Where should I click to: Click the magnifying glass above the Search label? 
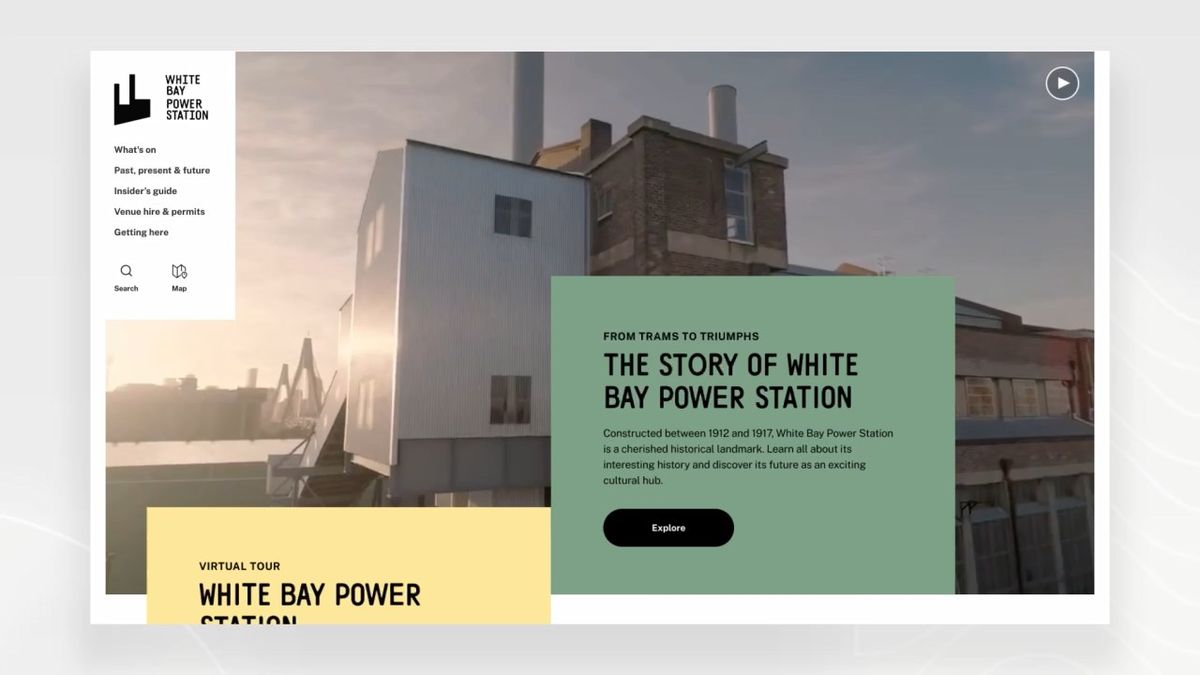point(126,271)
